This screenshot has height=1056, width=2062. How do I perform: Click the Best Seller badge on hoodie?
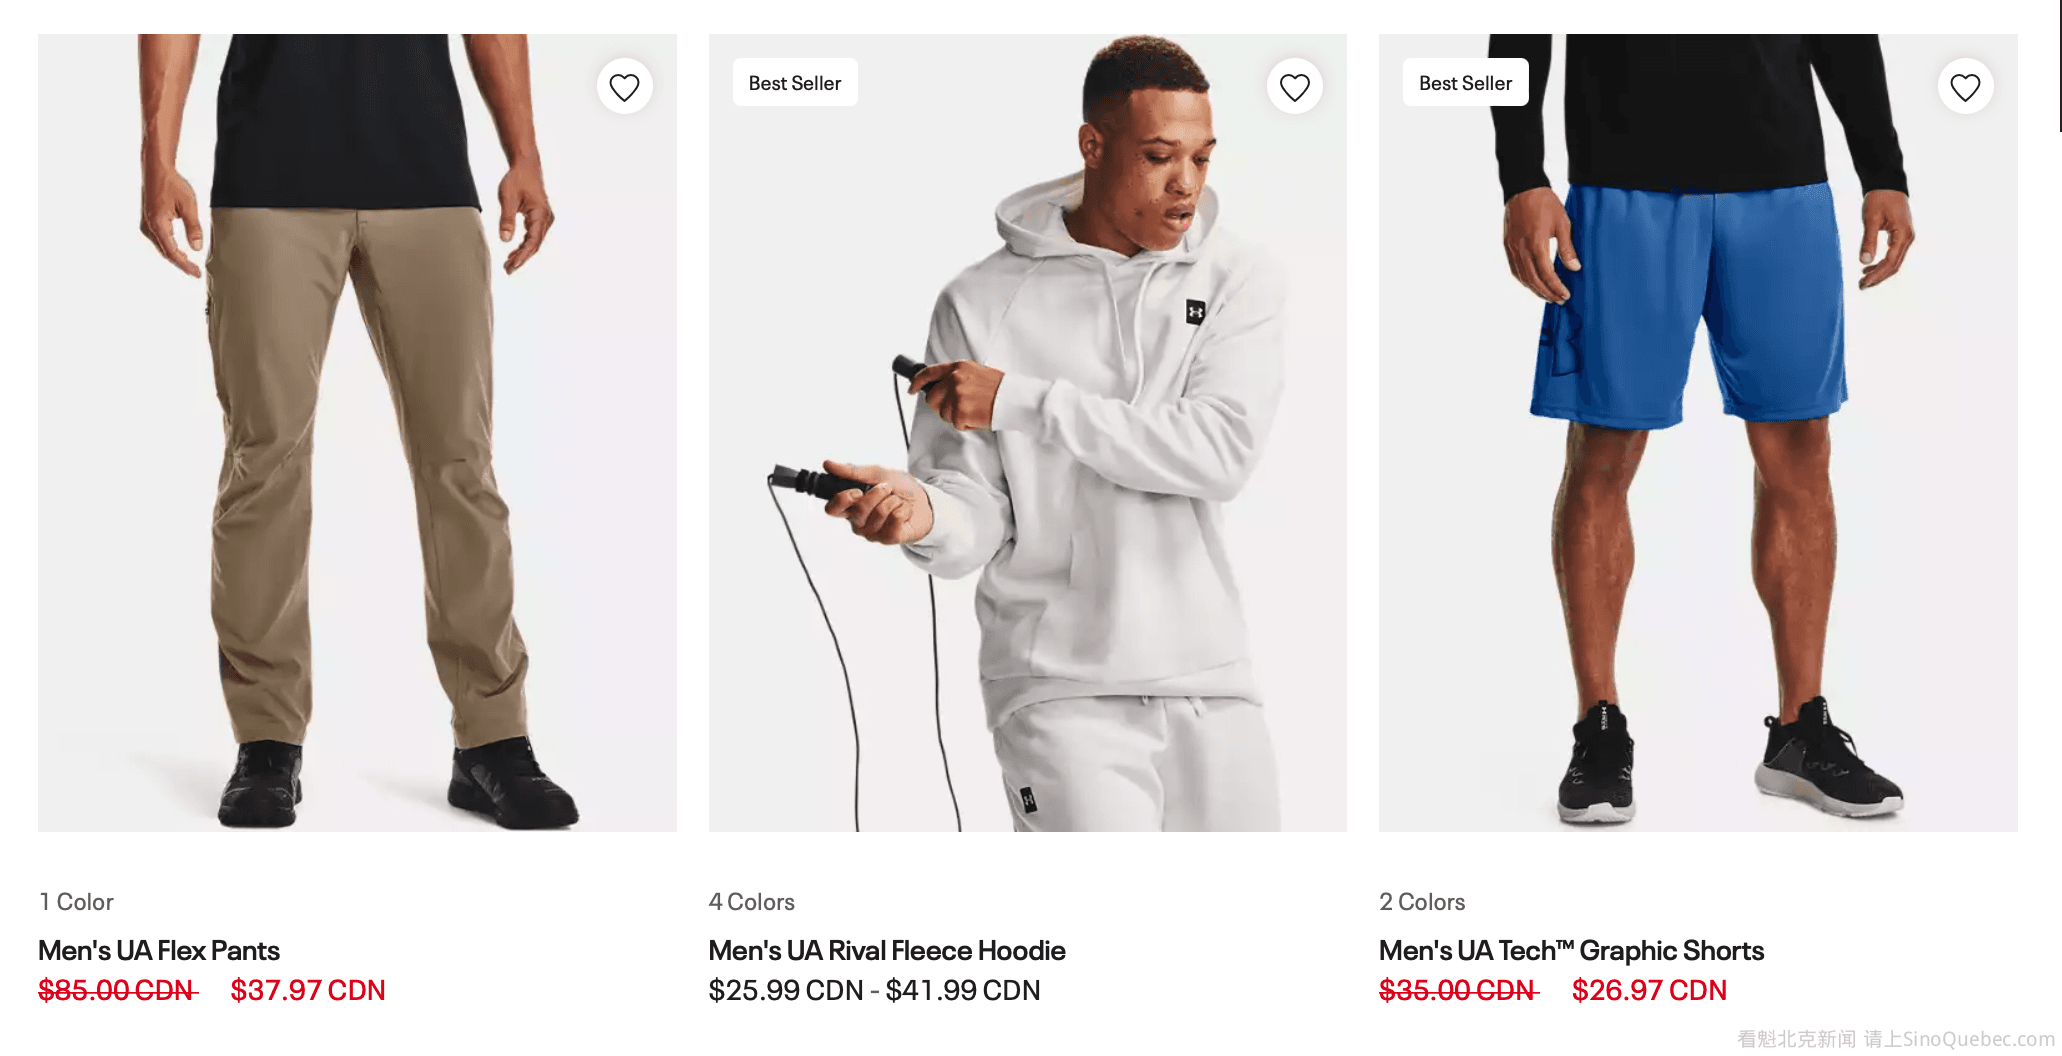pos(795,83)
